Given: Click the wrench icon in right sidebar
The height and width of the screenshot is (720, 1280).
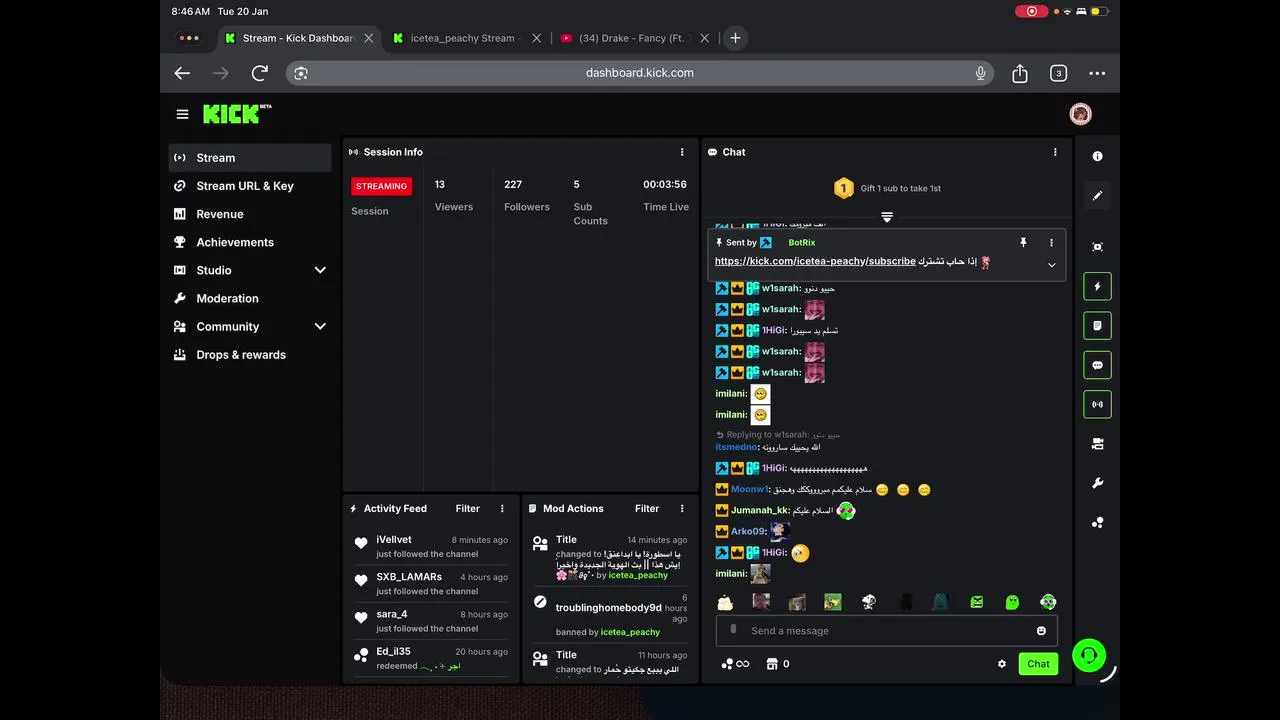Looking at the screenshot, I should pyautogui.click(x=1097, y=483).
